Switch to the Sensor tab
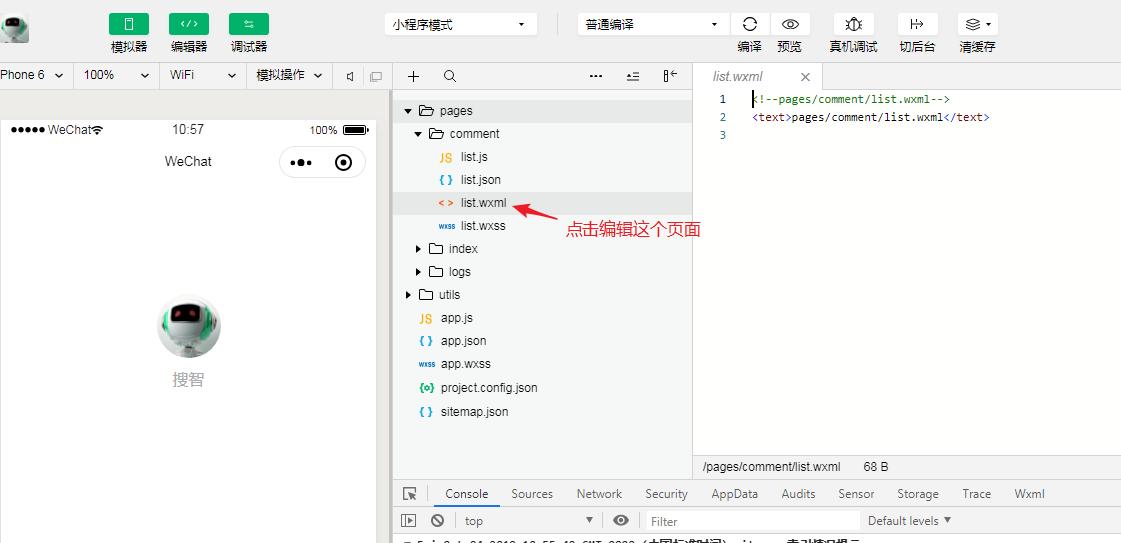Viewport: 1121px width, 543px height. (x=856, y=494)
